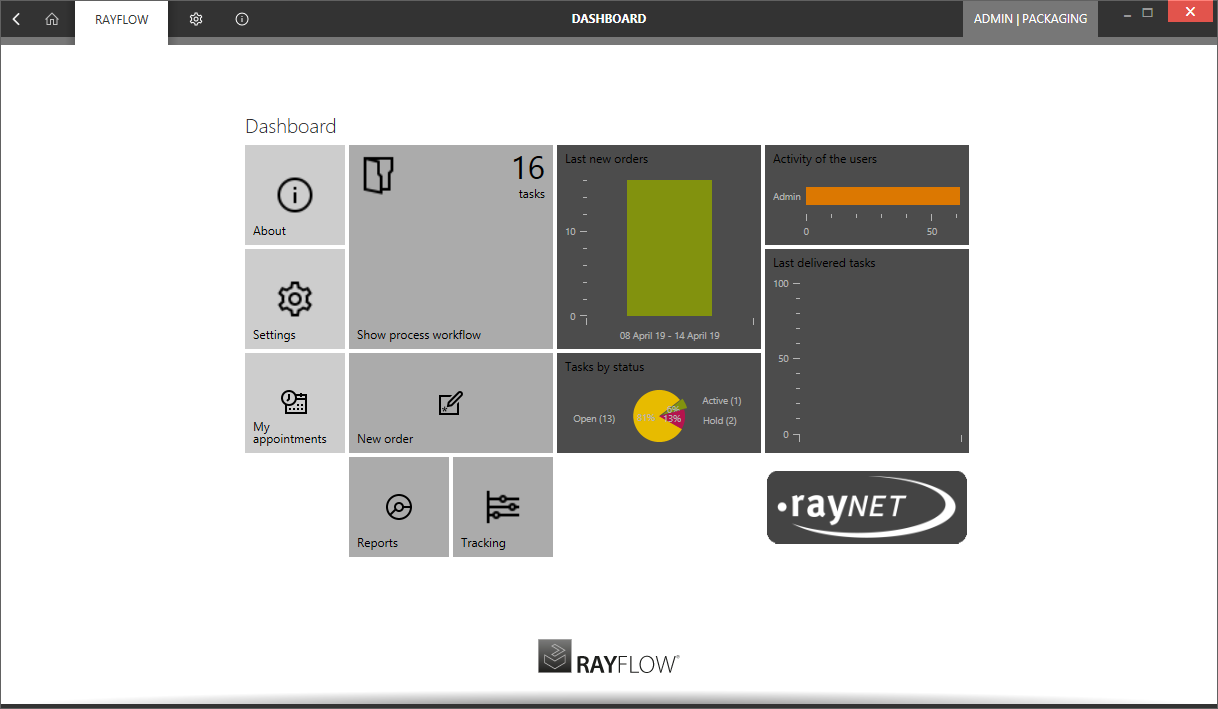Open My appointments
Screen dimensions: 1218x709
pos(294,403)
